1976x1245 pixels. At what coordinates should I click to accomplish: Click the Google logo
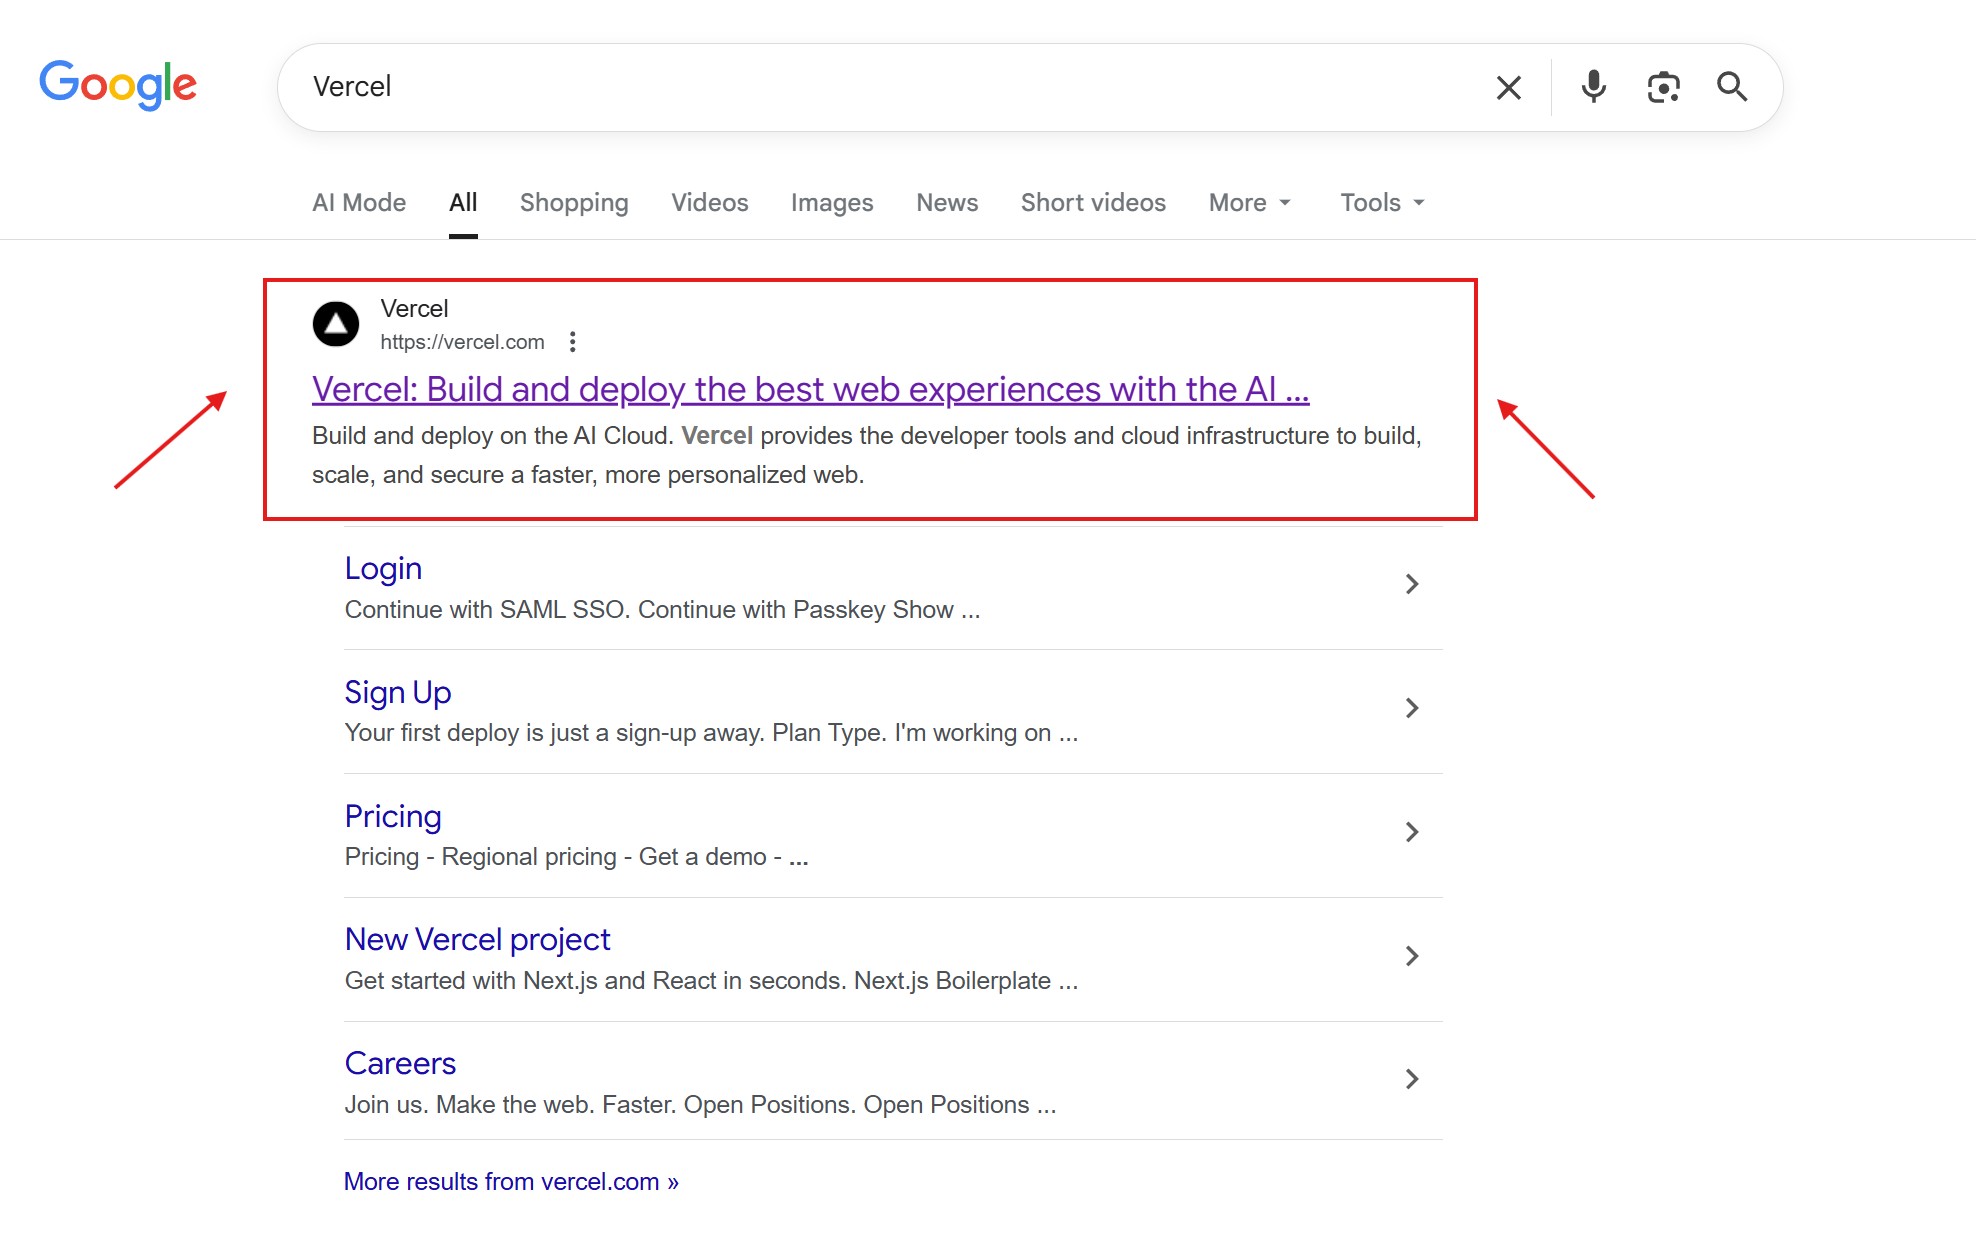pos(118,85)
